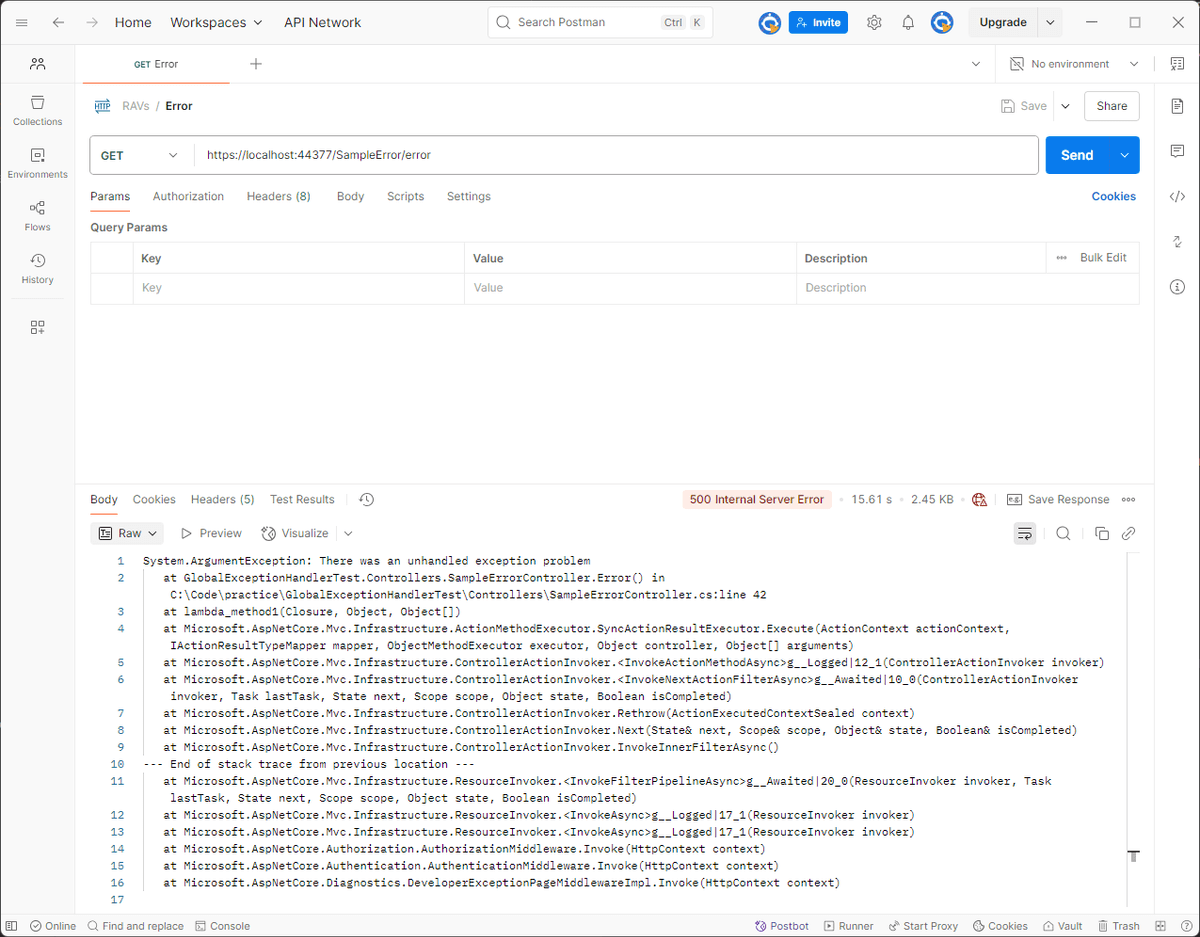Screen dimensions: 1200x937
Task: Search within the response body
Action: (x=1063, y=533)
